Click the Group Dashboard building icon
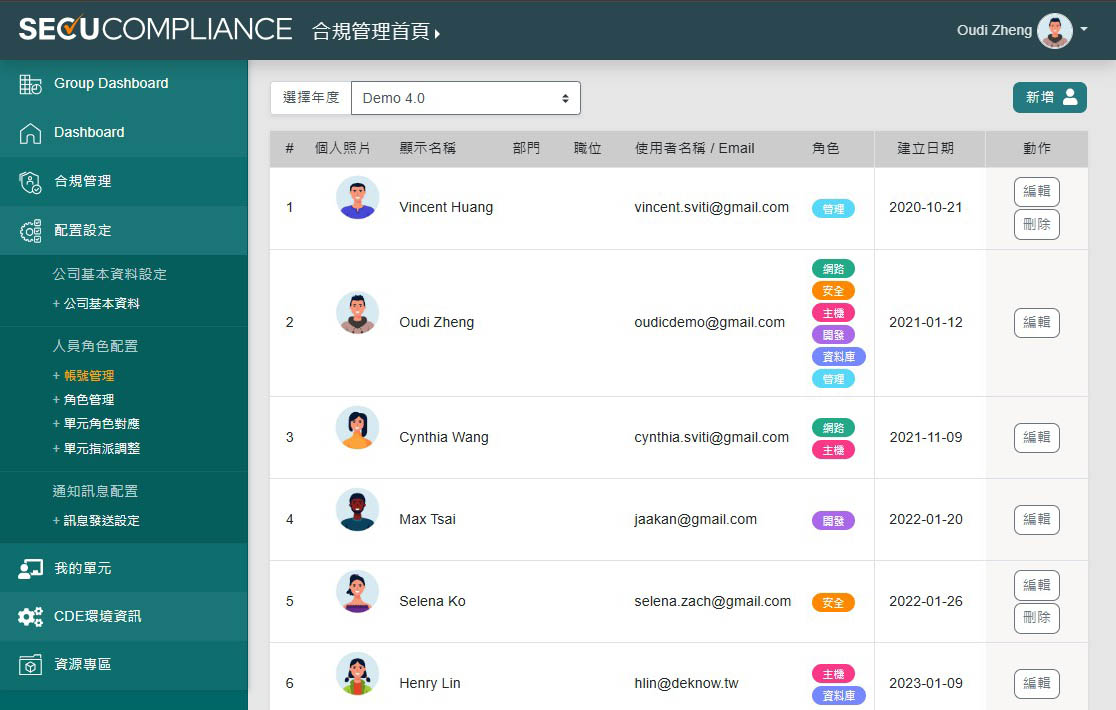 (x=30, y=84)
